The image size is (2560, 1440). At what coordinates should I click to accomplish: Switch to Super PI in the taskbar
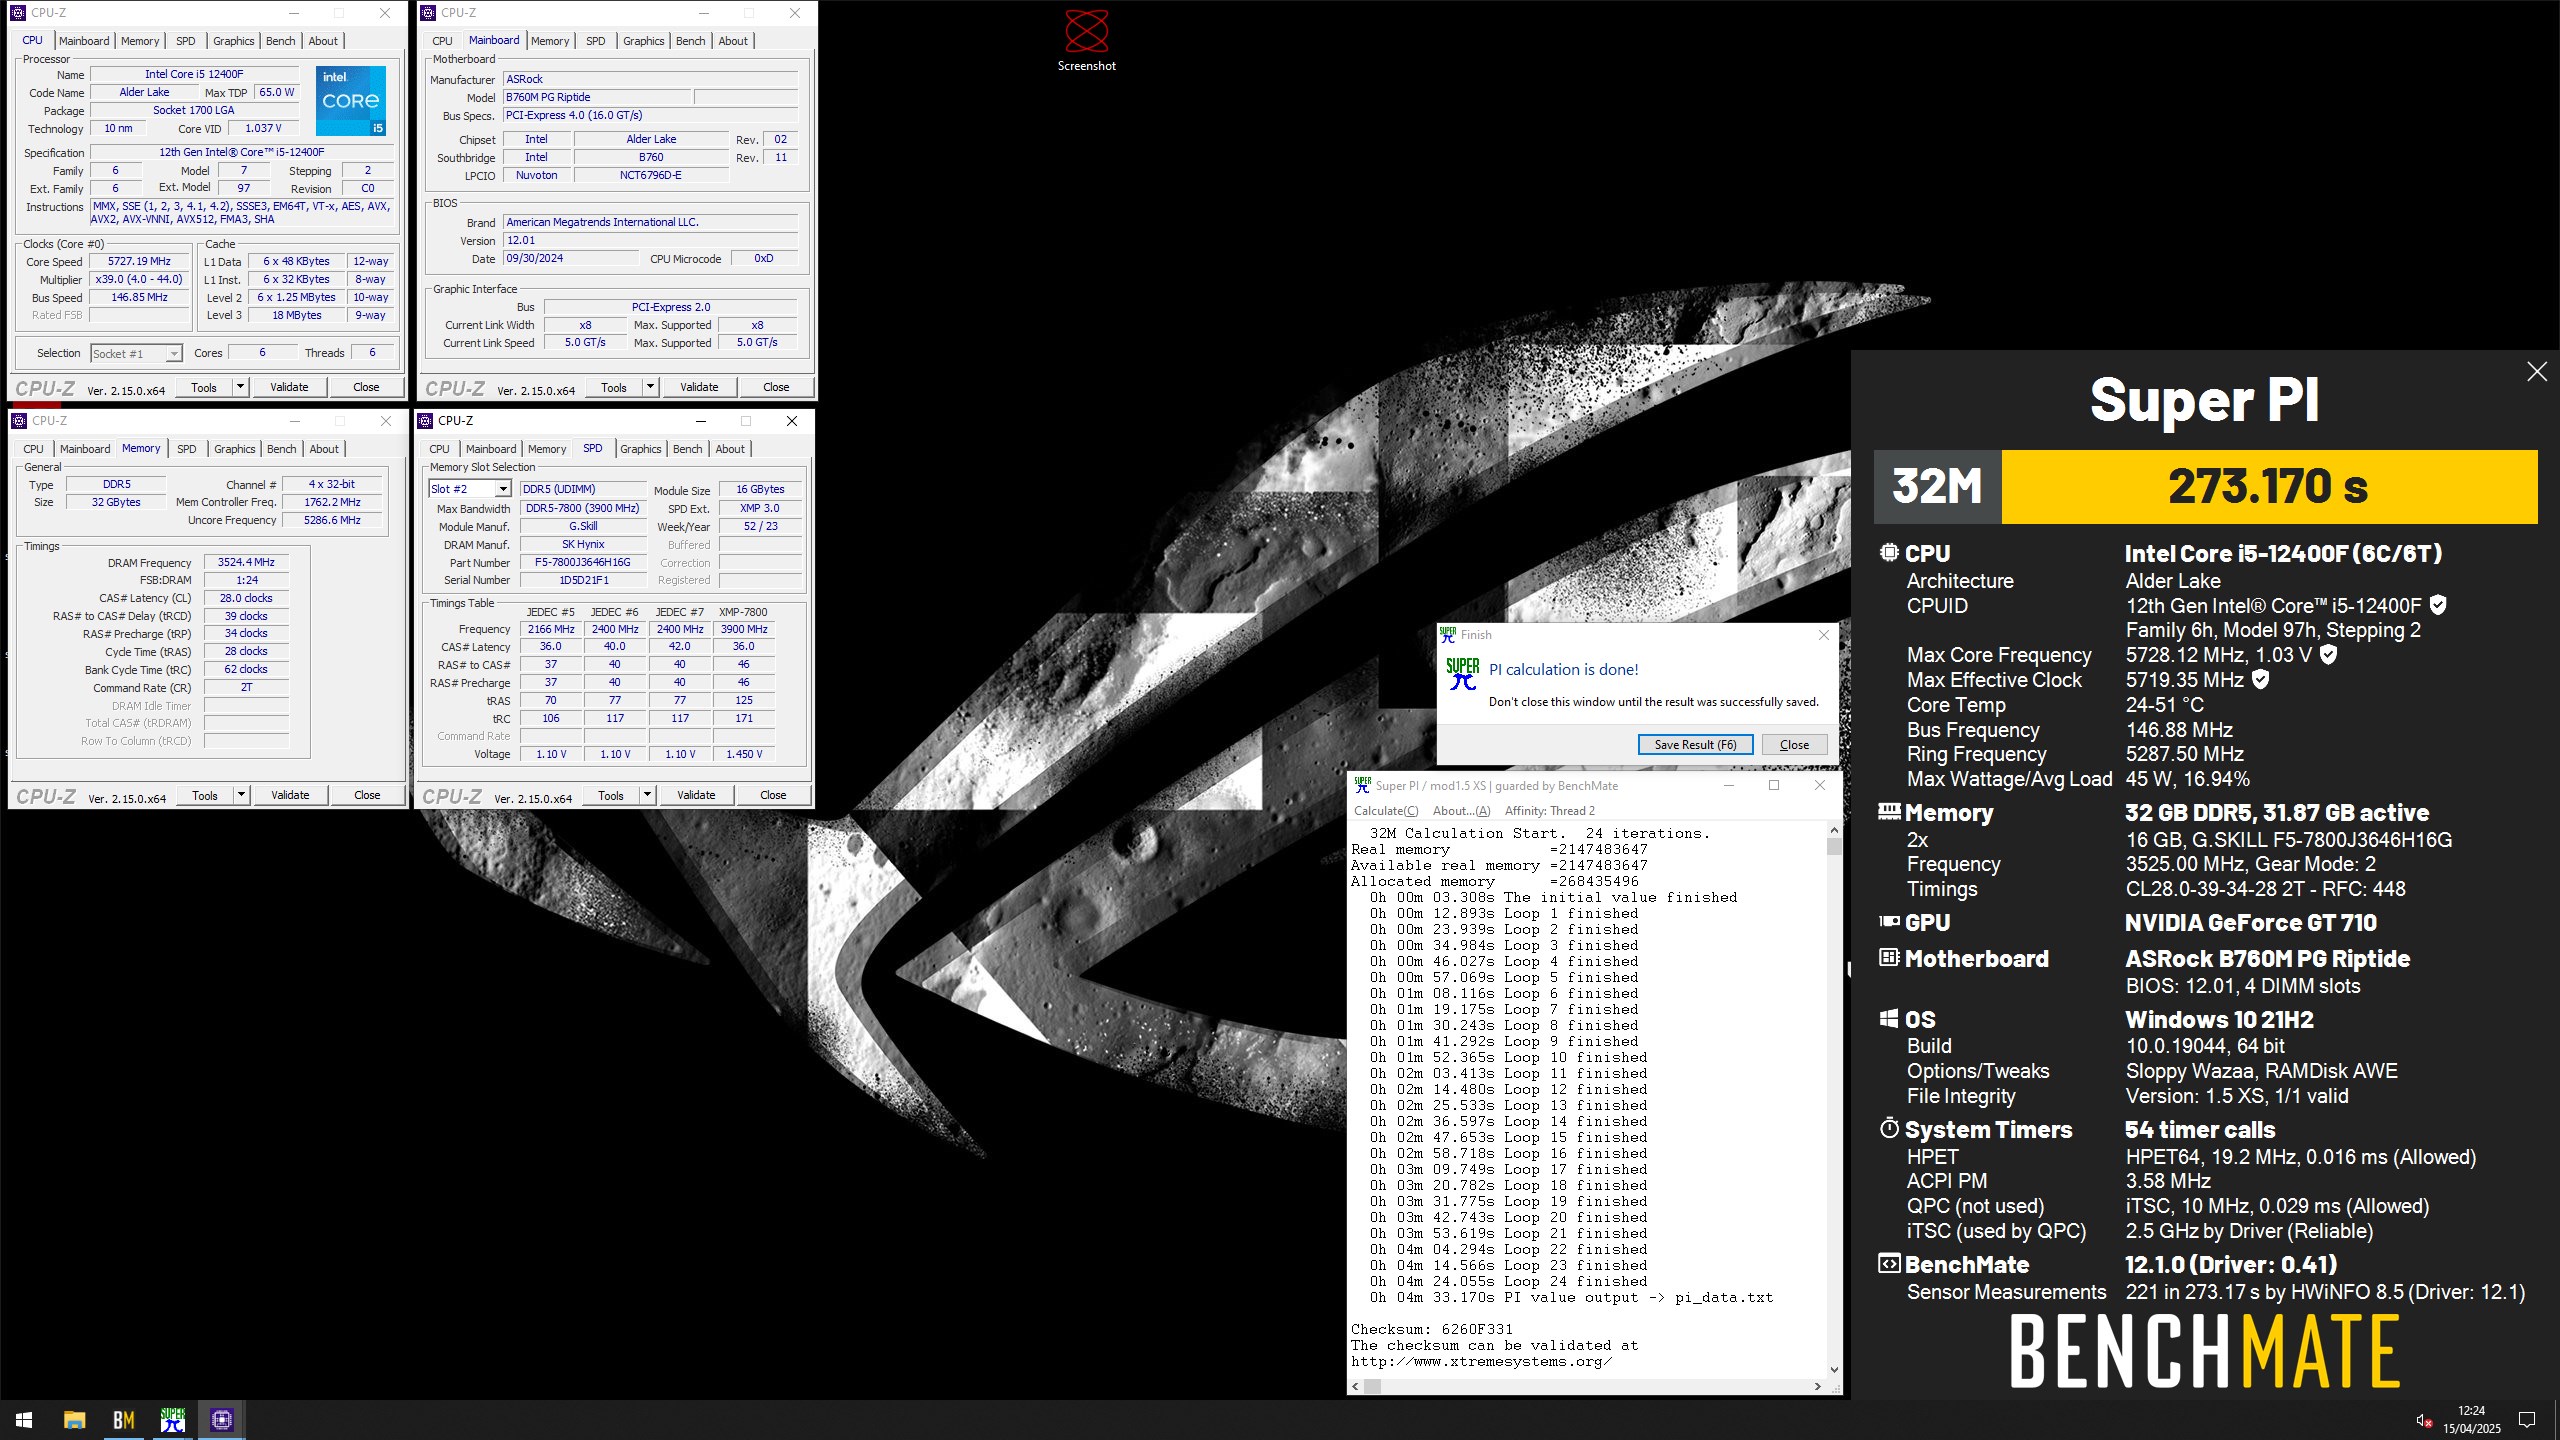click(x=173, y=1420)
